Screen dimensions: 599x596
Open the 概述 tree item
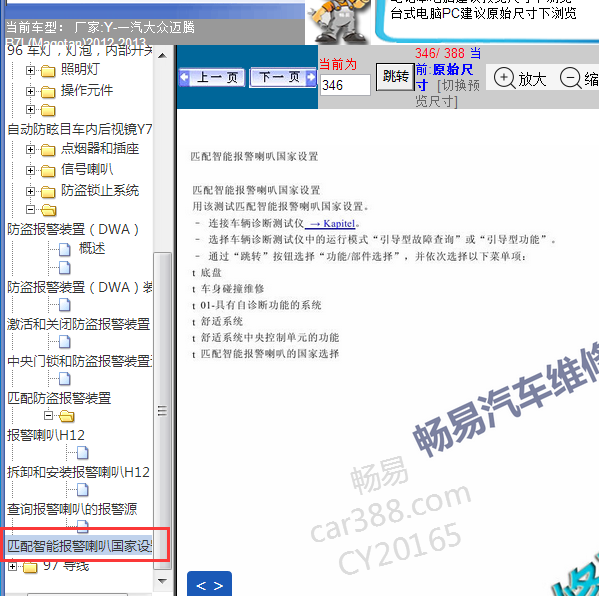[x=92, y=249]
